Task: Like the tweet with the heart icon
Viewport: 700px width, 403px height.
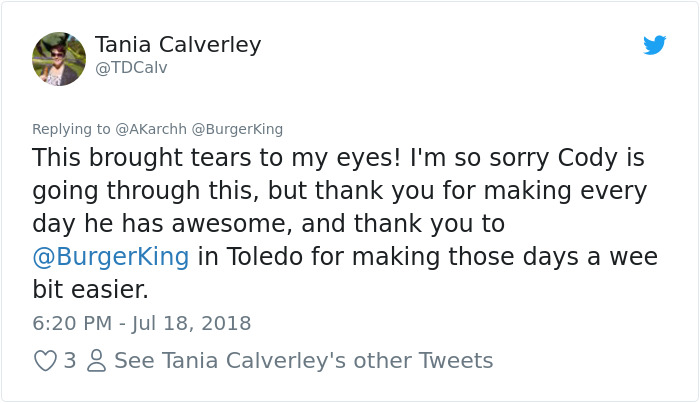Action: [45, 360]
